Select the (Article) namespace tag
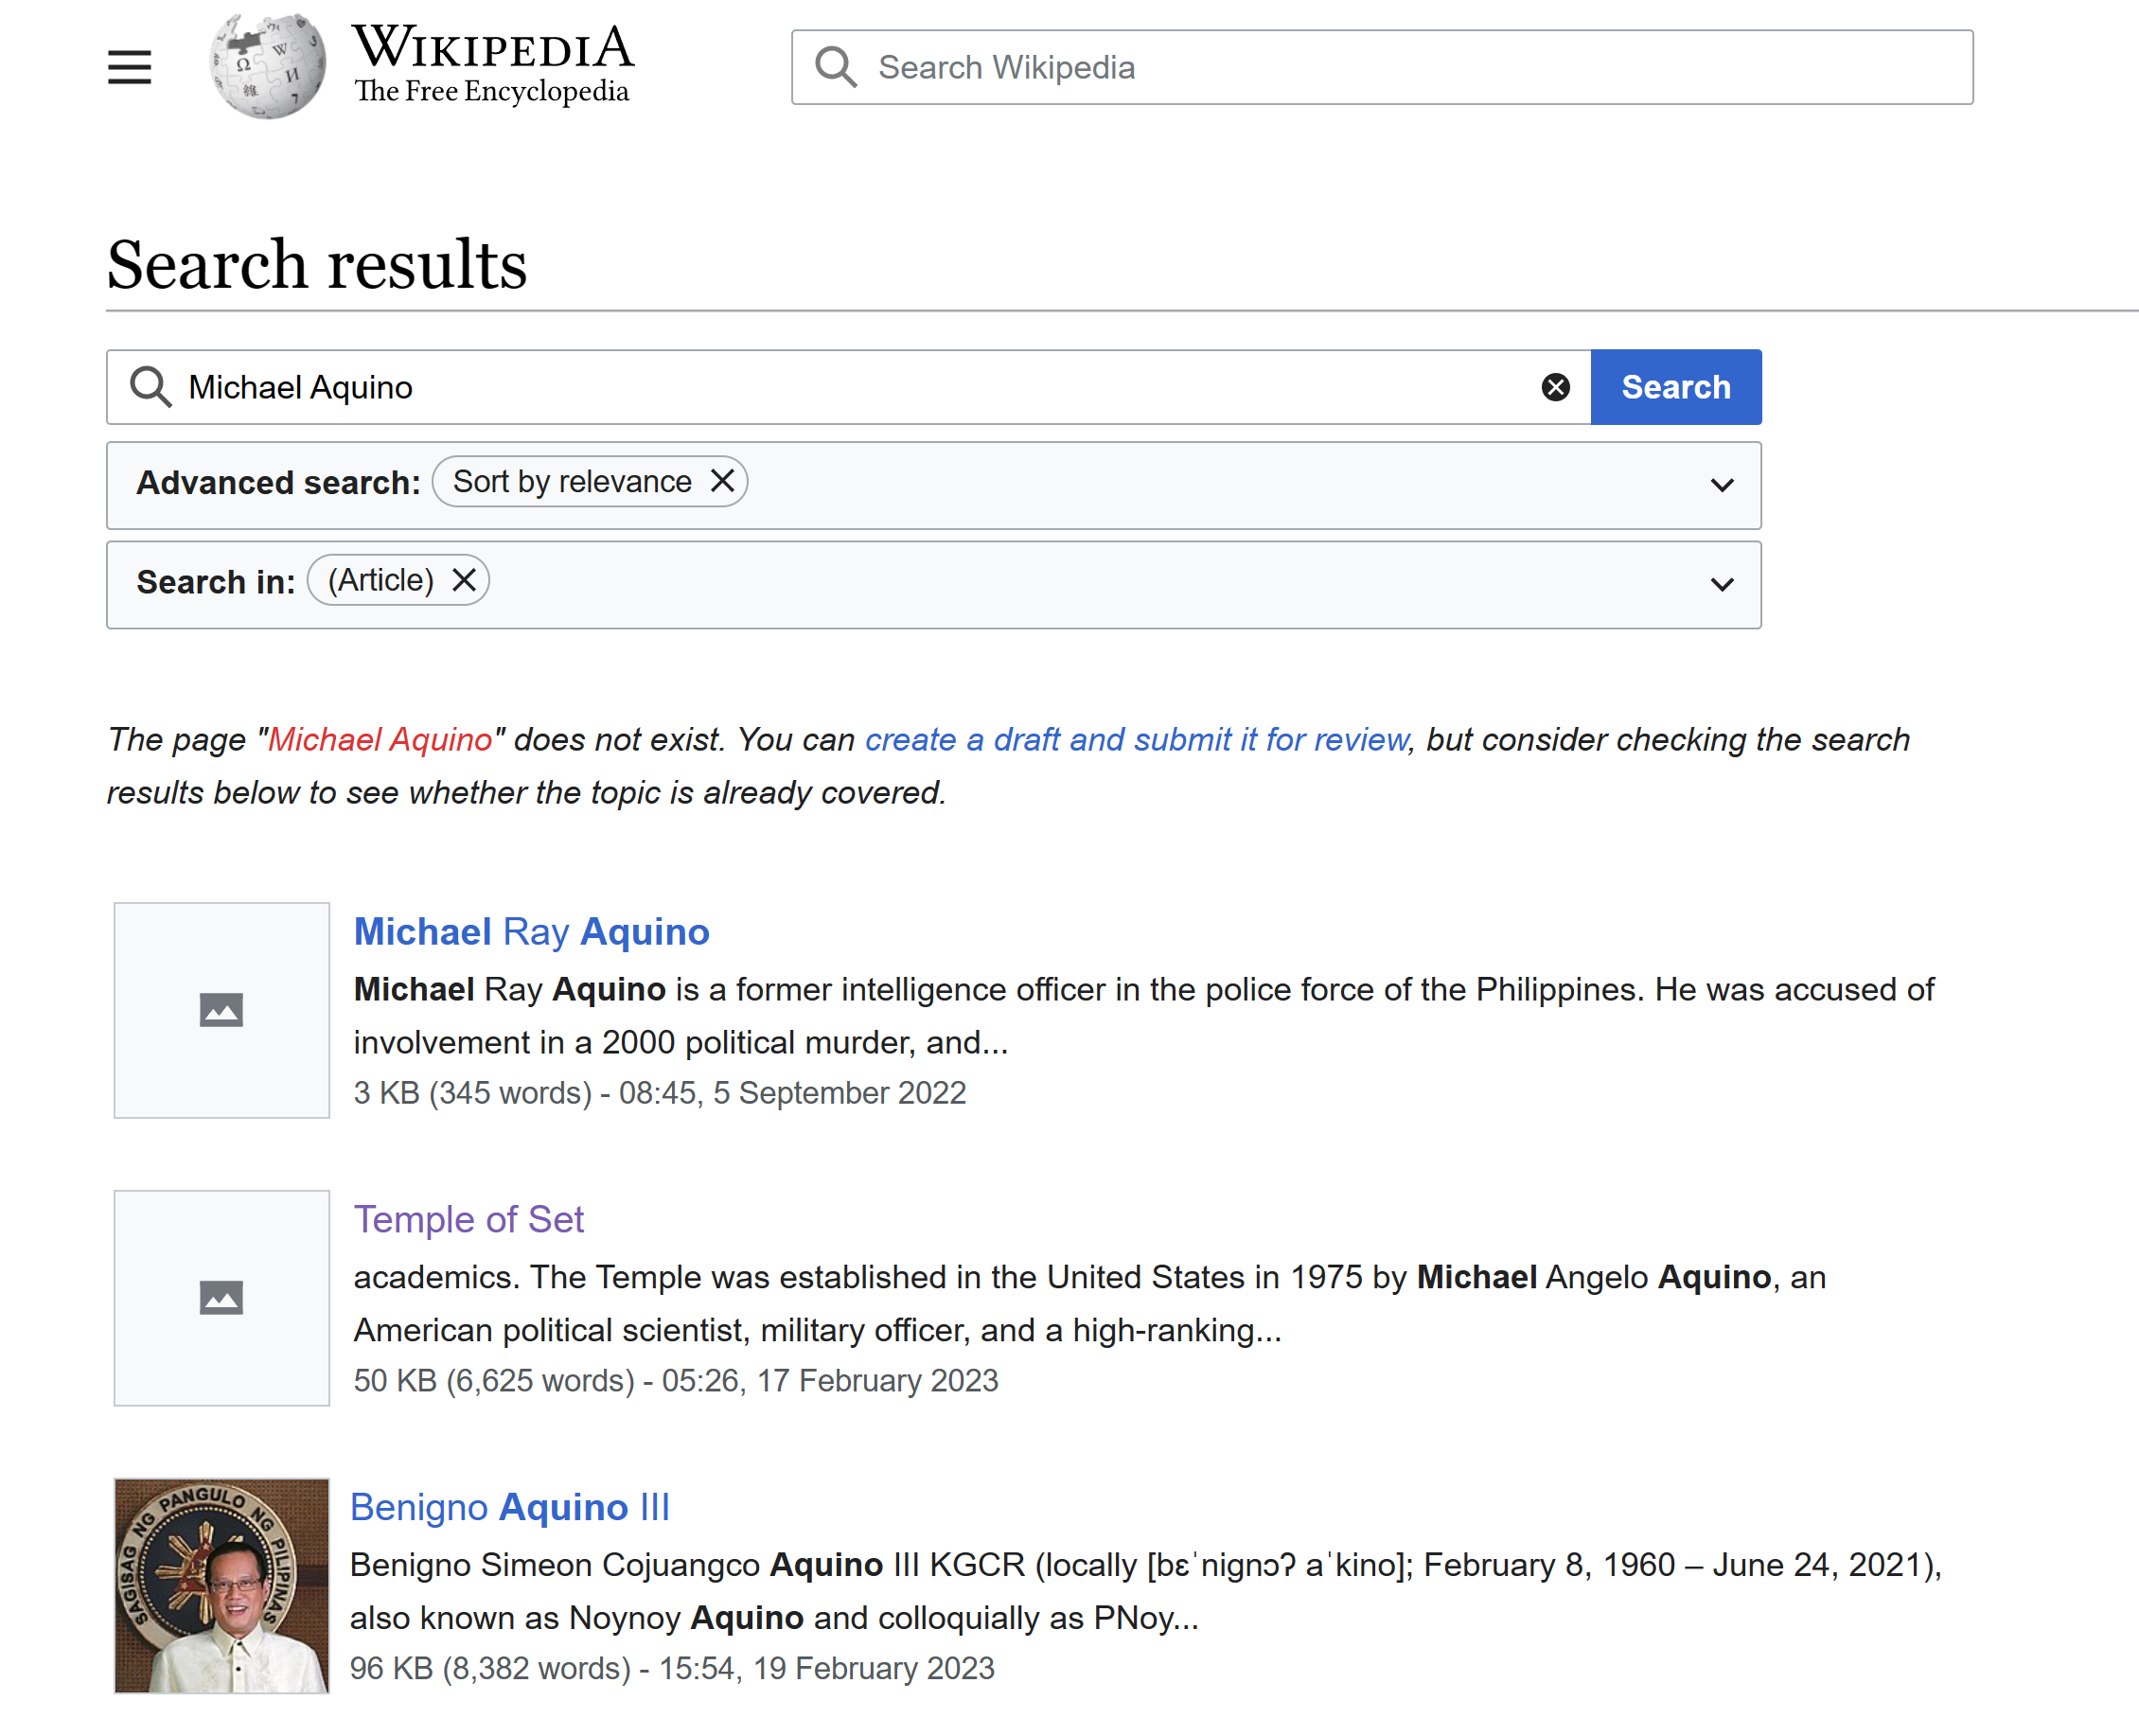 point(380,580)
